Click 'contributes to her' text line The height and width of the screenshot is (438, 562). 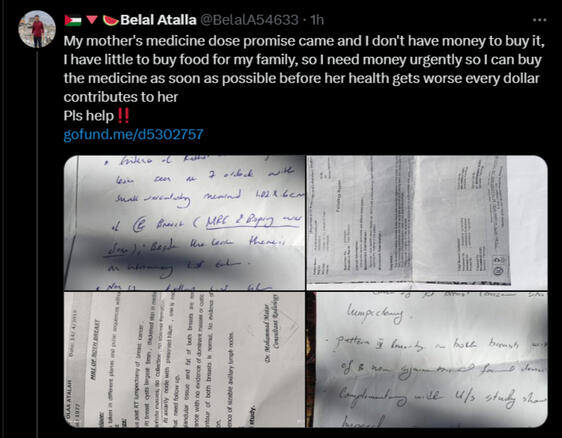coord(121,97)
